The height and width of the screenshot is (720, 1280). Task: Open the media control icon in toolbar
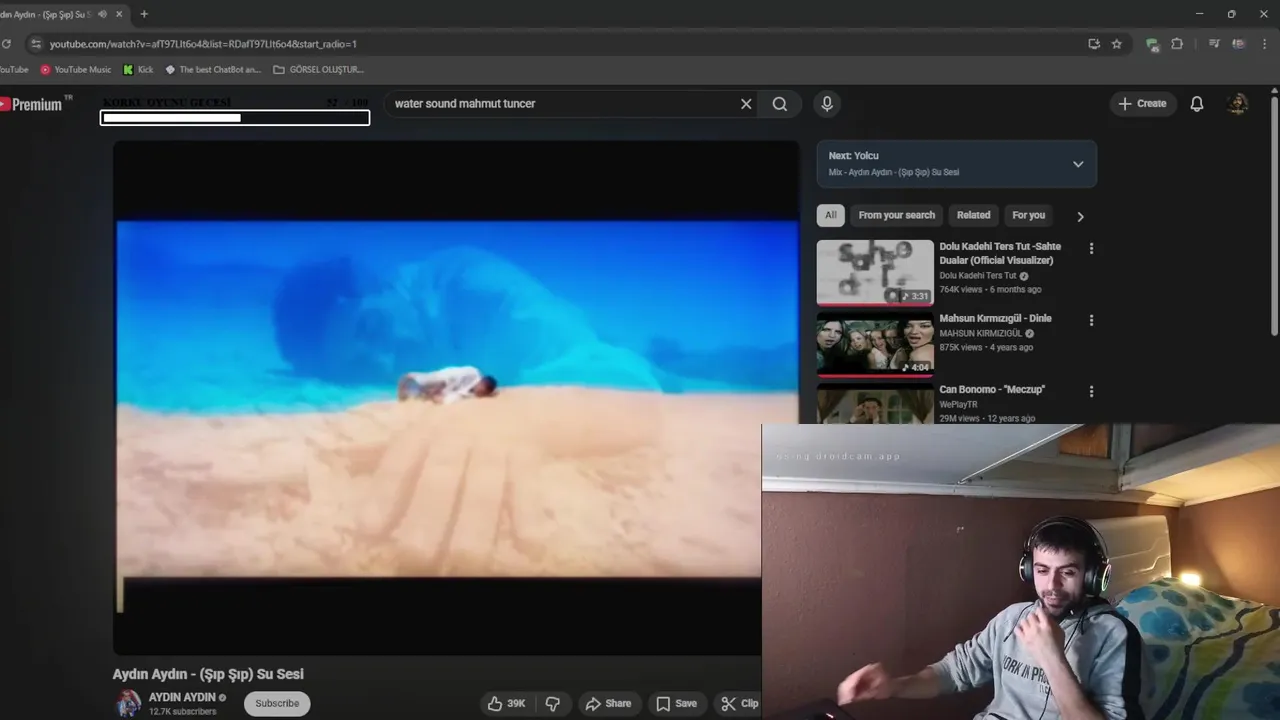1214,44
